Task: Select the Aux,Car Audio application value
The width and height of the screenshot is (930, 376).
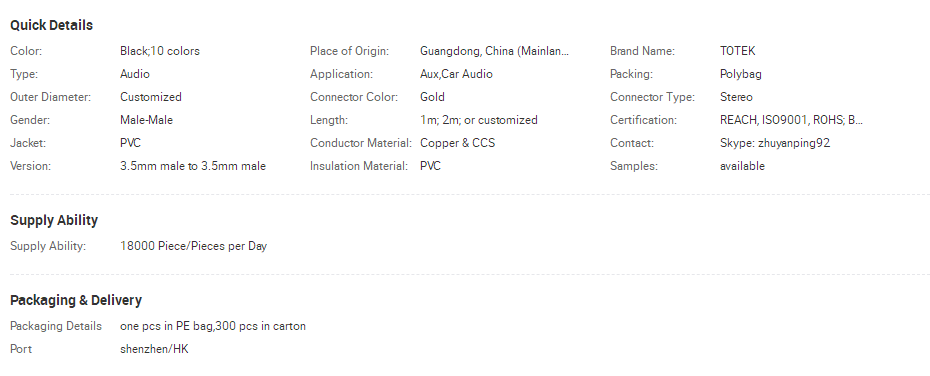Action: coord(456,74)
